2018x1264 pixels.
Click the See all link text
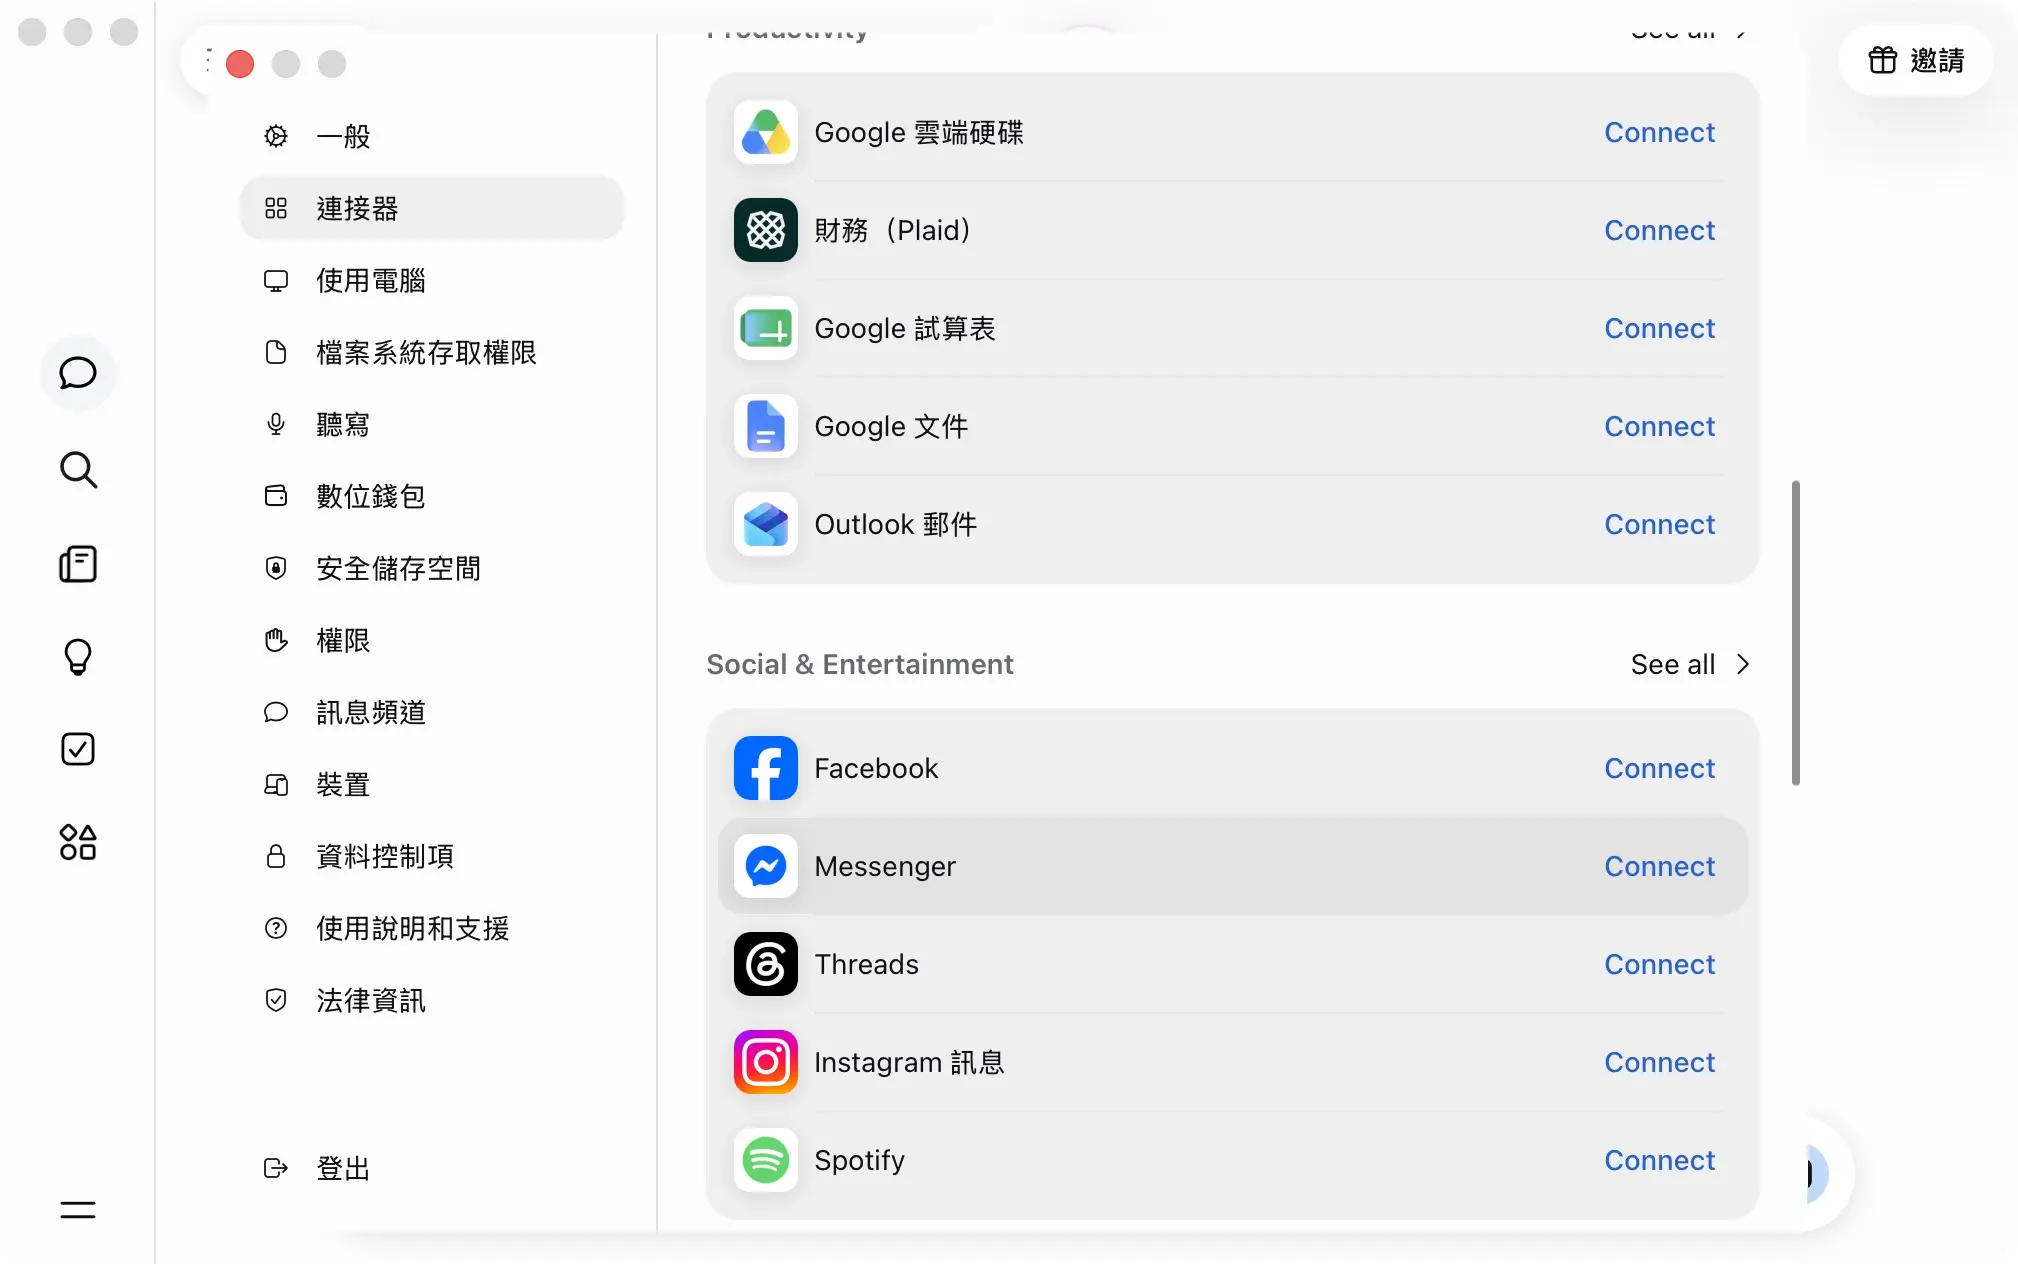1672,664
